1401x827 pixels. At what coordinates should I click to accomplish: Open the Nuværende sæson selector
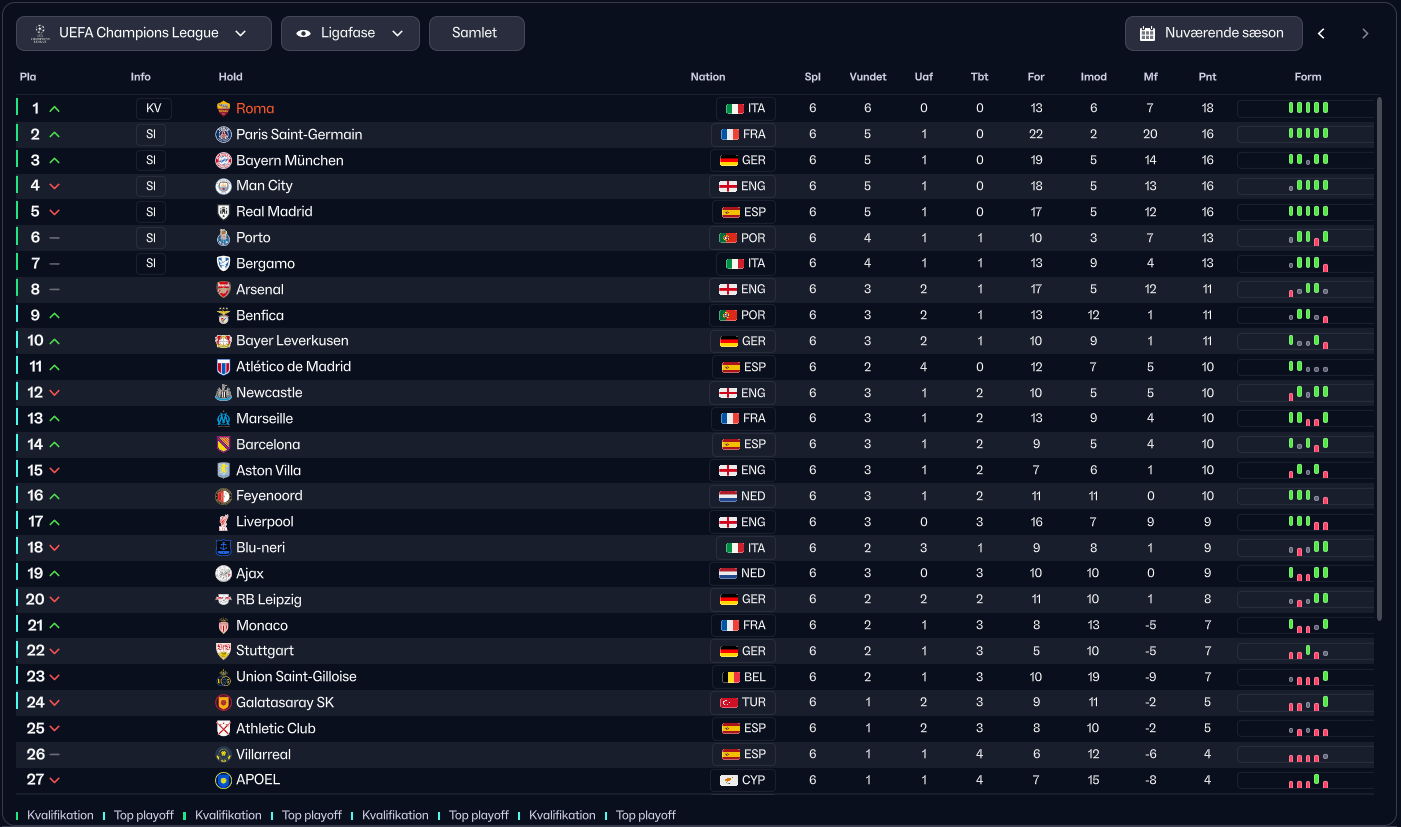click(x=1214, y=33)
